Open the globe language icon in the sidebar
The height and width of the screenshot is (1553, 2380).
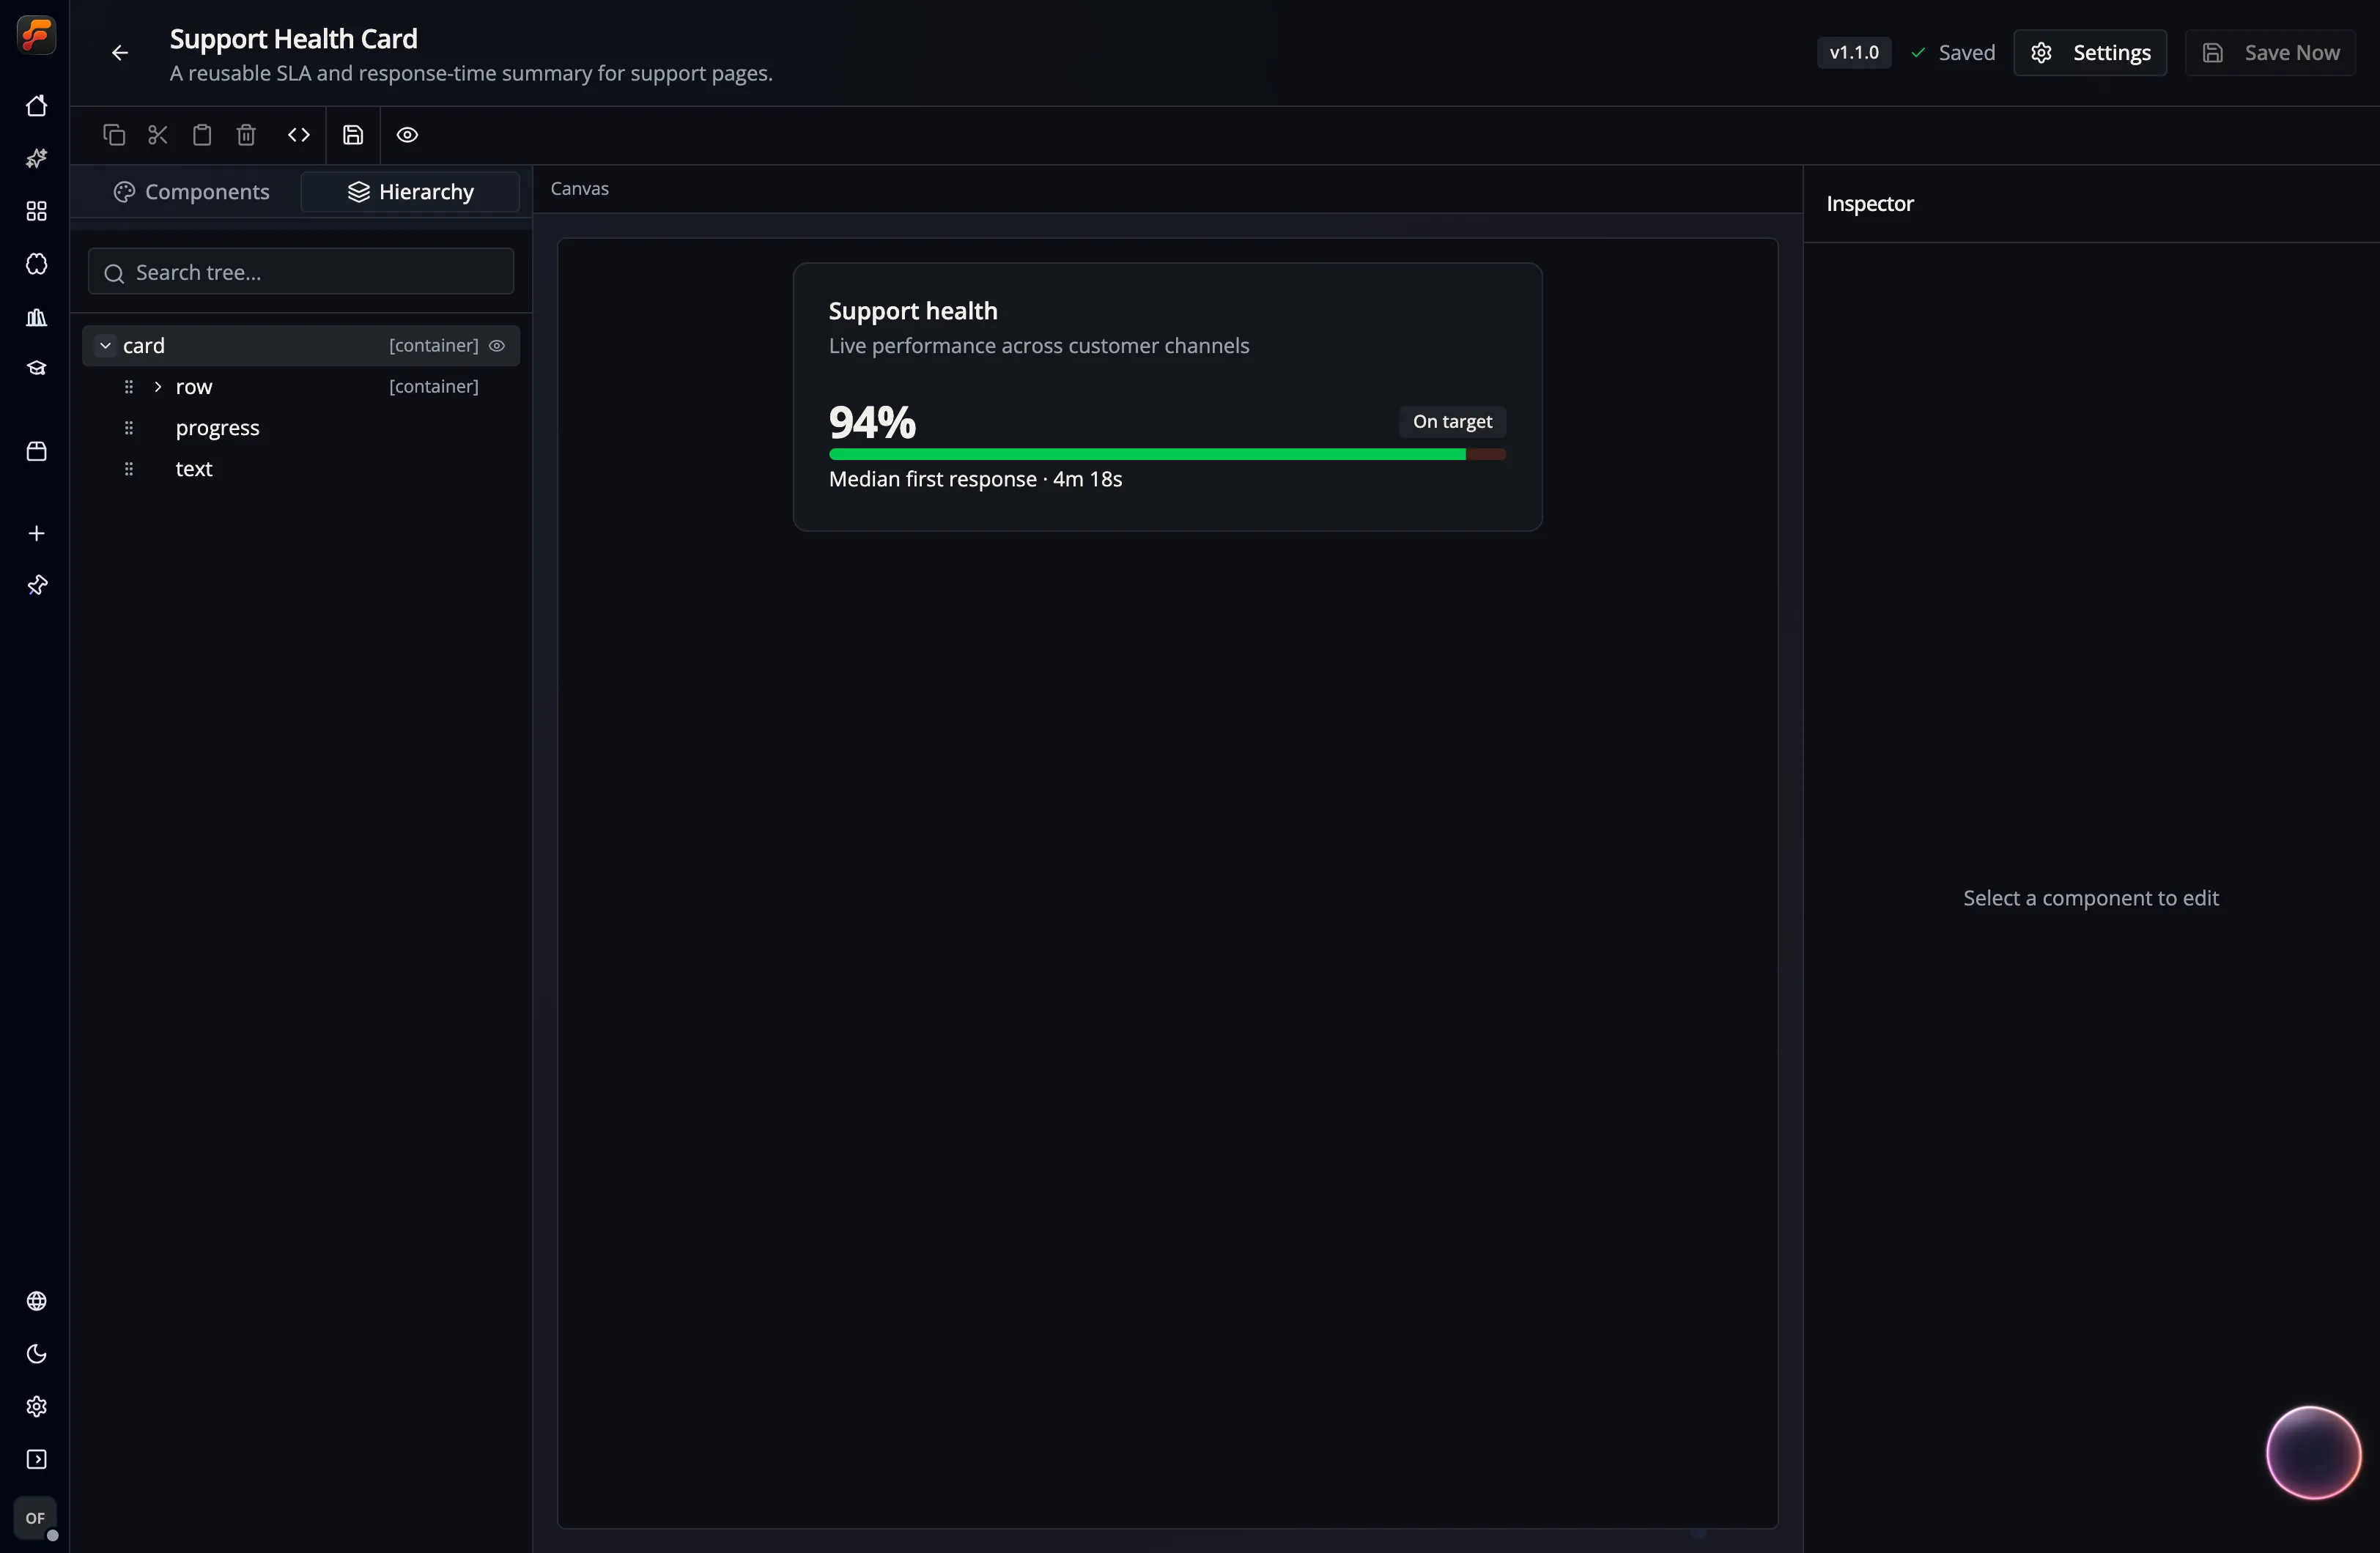(36, 1301)
